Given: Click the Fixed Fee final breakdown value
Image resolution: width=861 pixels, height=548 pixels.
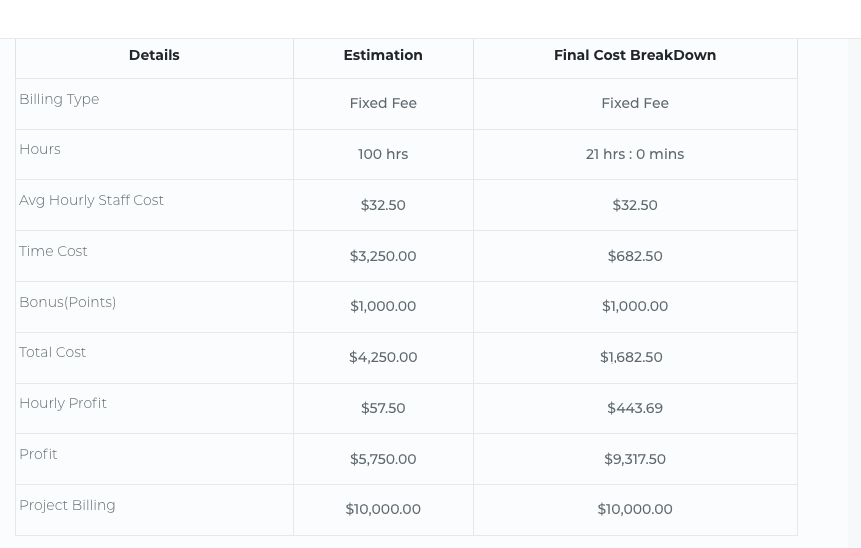Looking at the screenshot, I should point(635,103).
